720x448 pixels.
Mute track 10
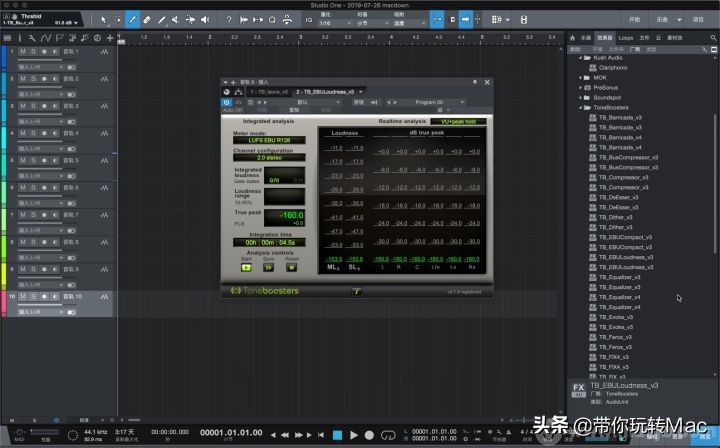point(23,297)
